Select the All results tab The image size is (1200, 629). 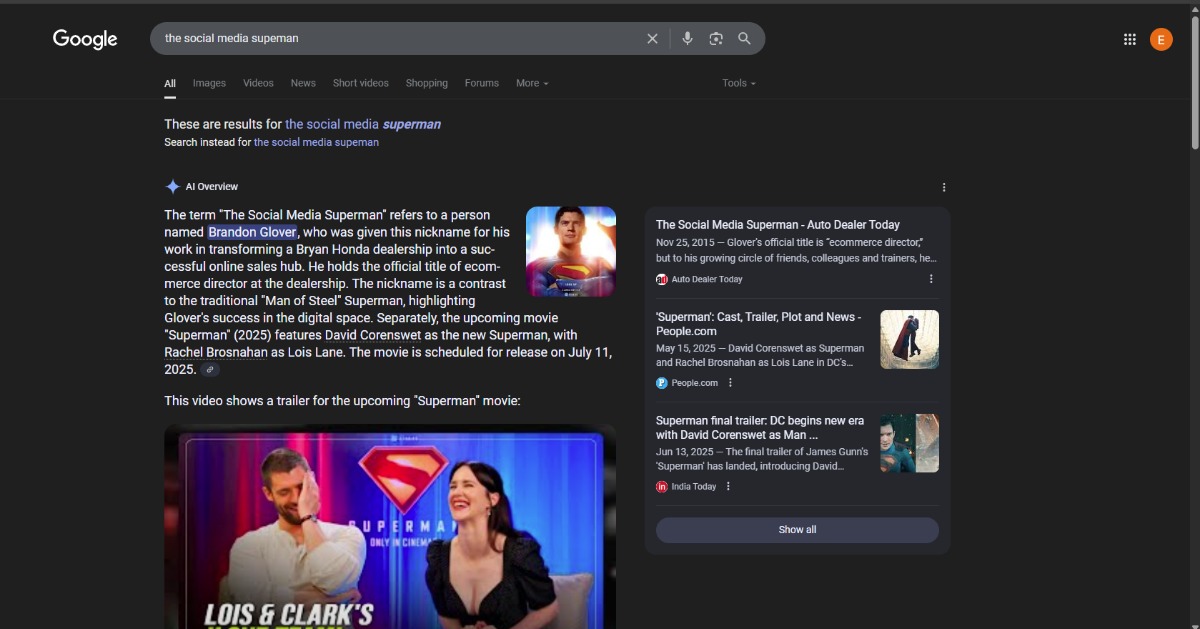170,84
